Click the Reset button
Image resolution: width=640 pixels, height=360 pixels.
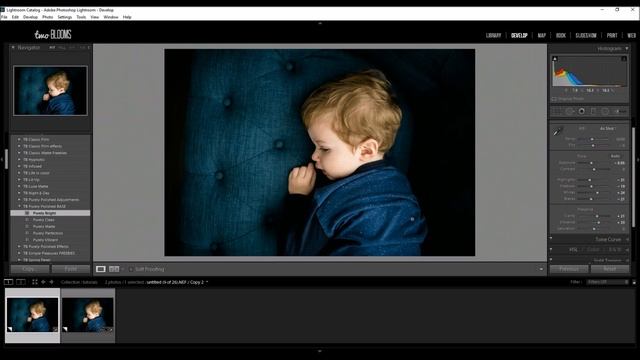[x=610, y=269]
